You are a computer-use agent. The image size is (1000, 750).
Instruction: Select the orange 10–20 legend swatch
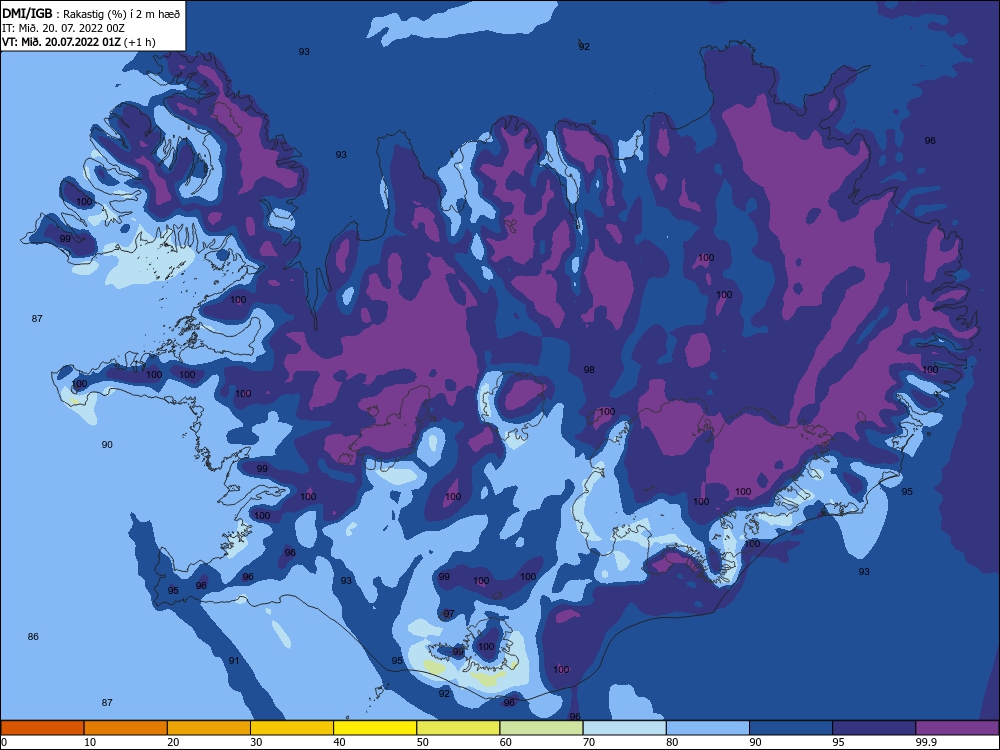pos(126,728)
